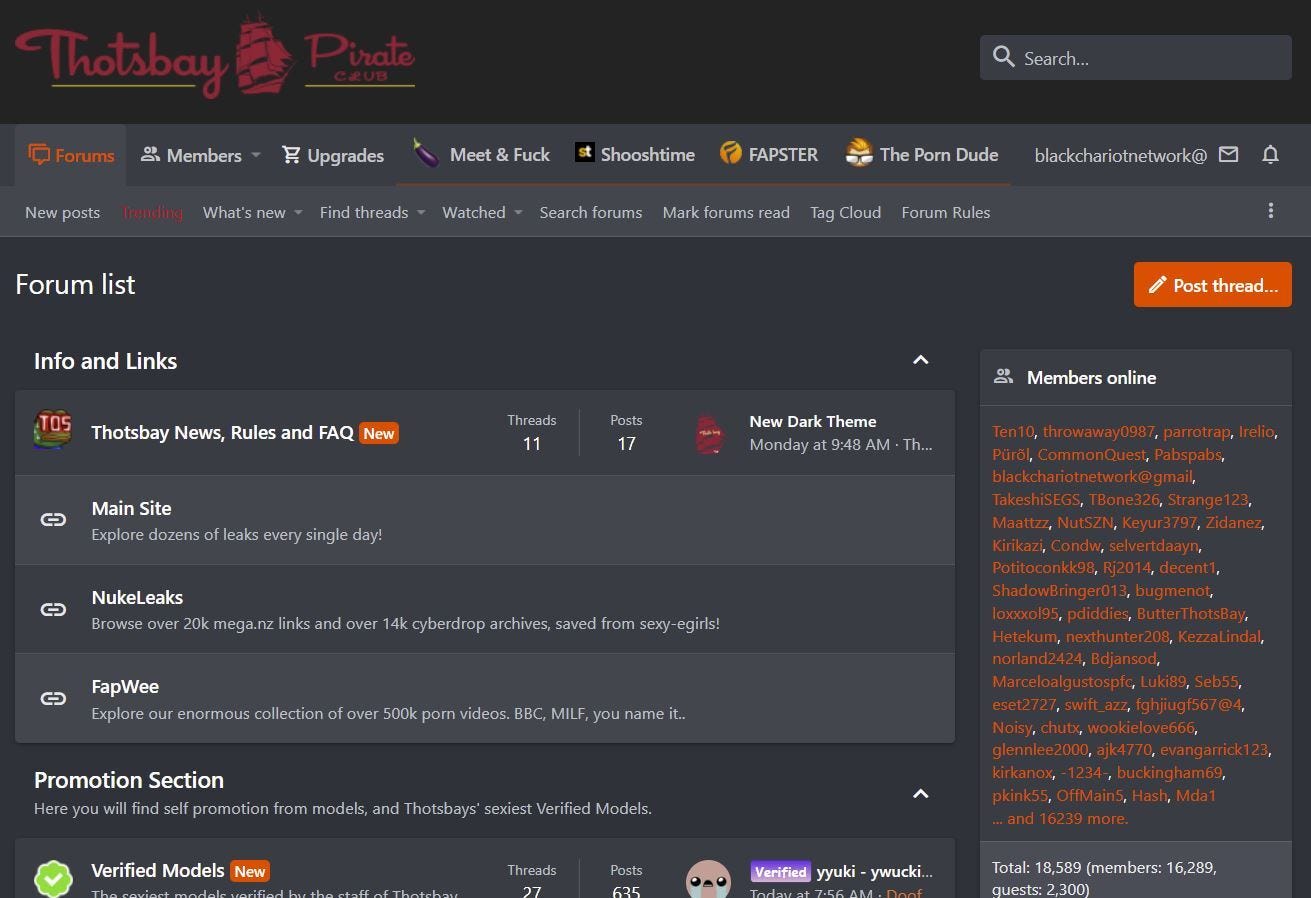
Task: Click the FapWee link icon
Action: [x=53, y=698]
